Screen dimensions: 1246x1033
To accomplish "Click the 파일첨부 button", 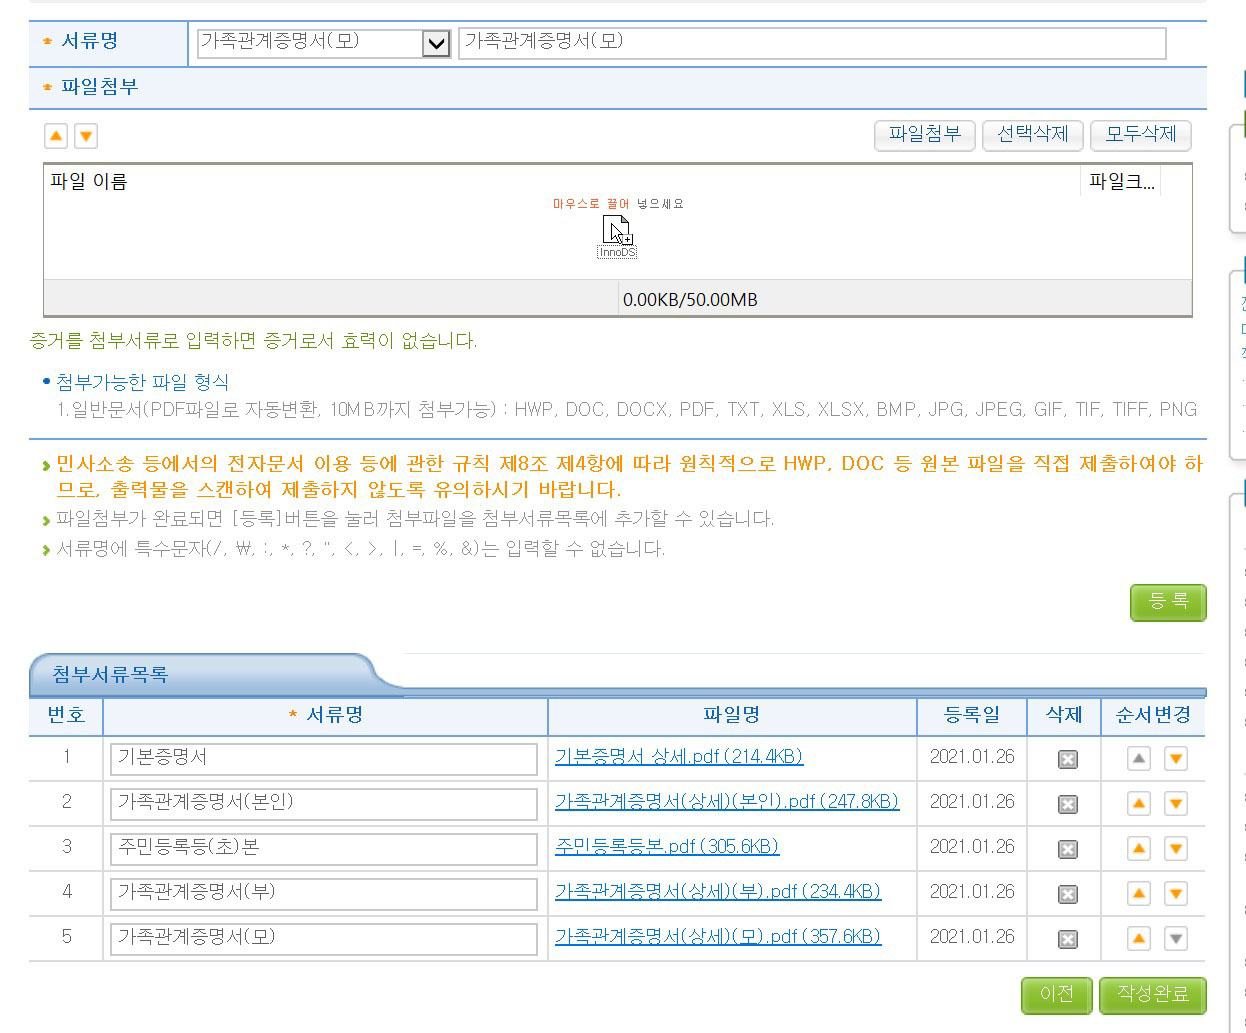I will 925,135.
